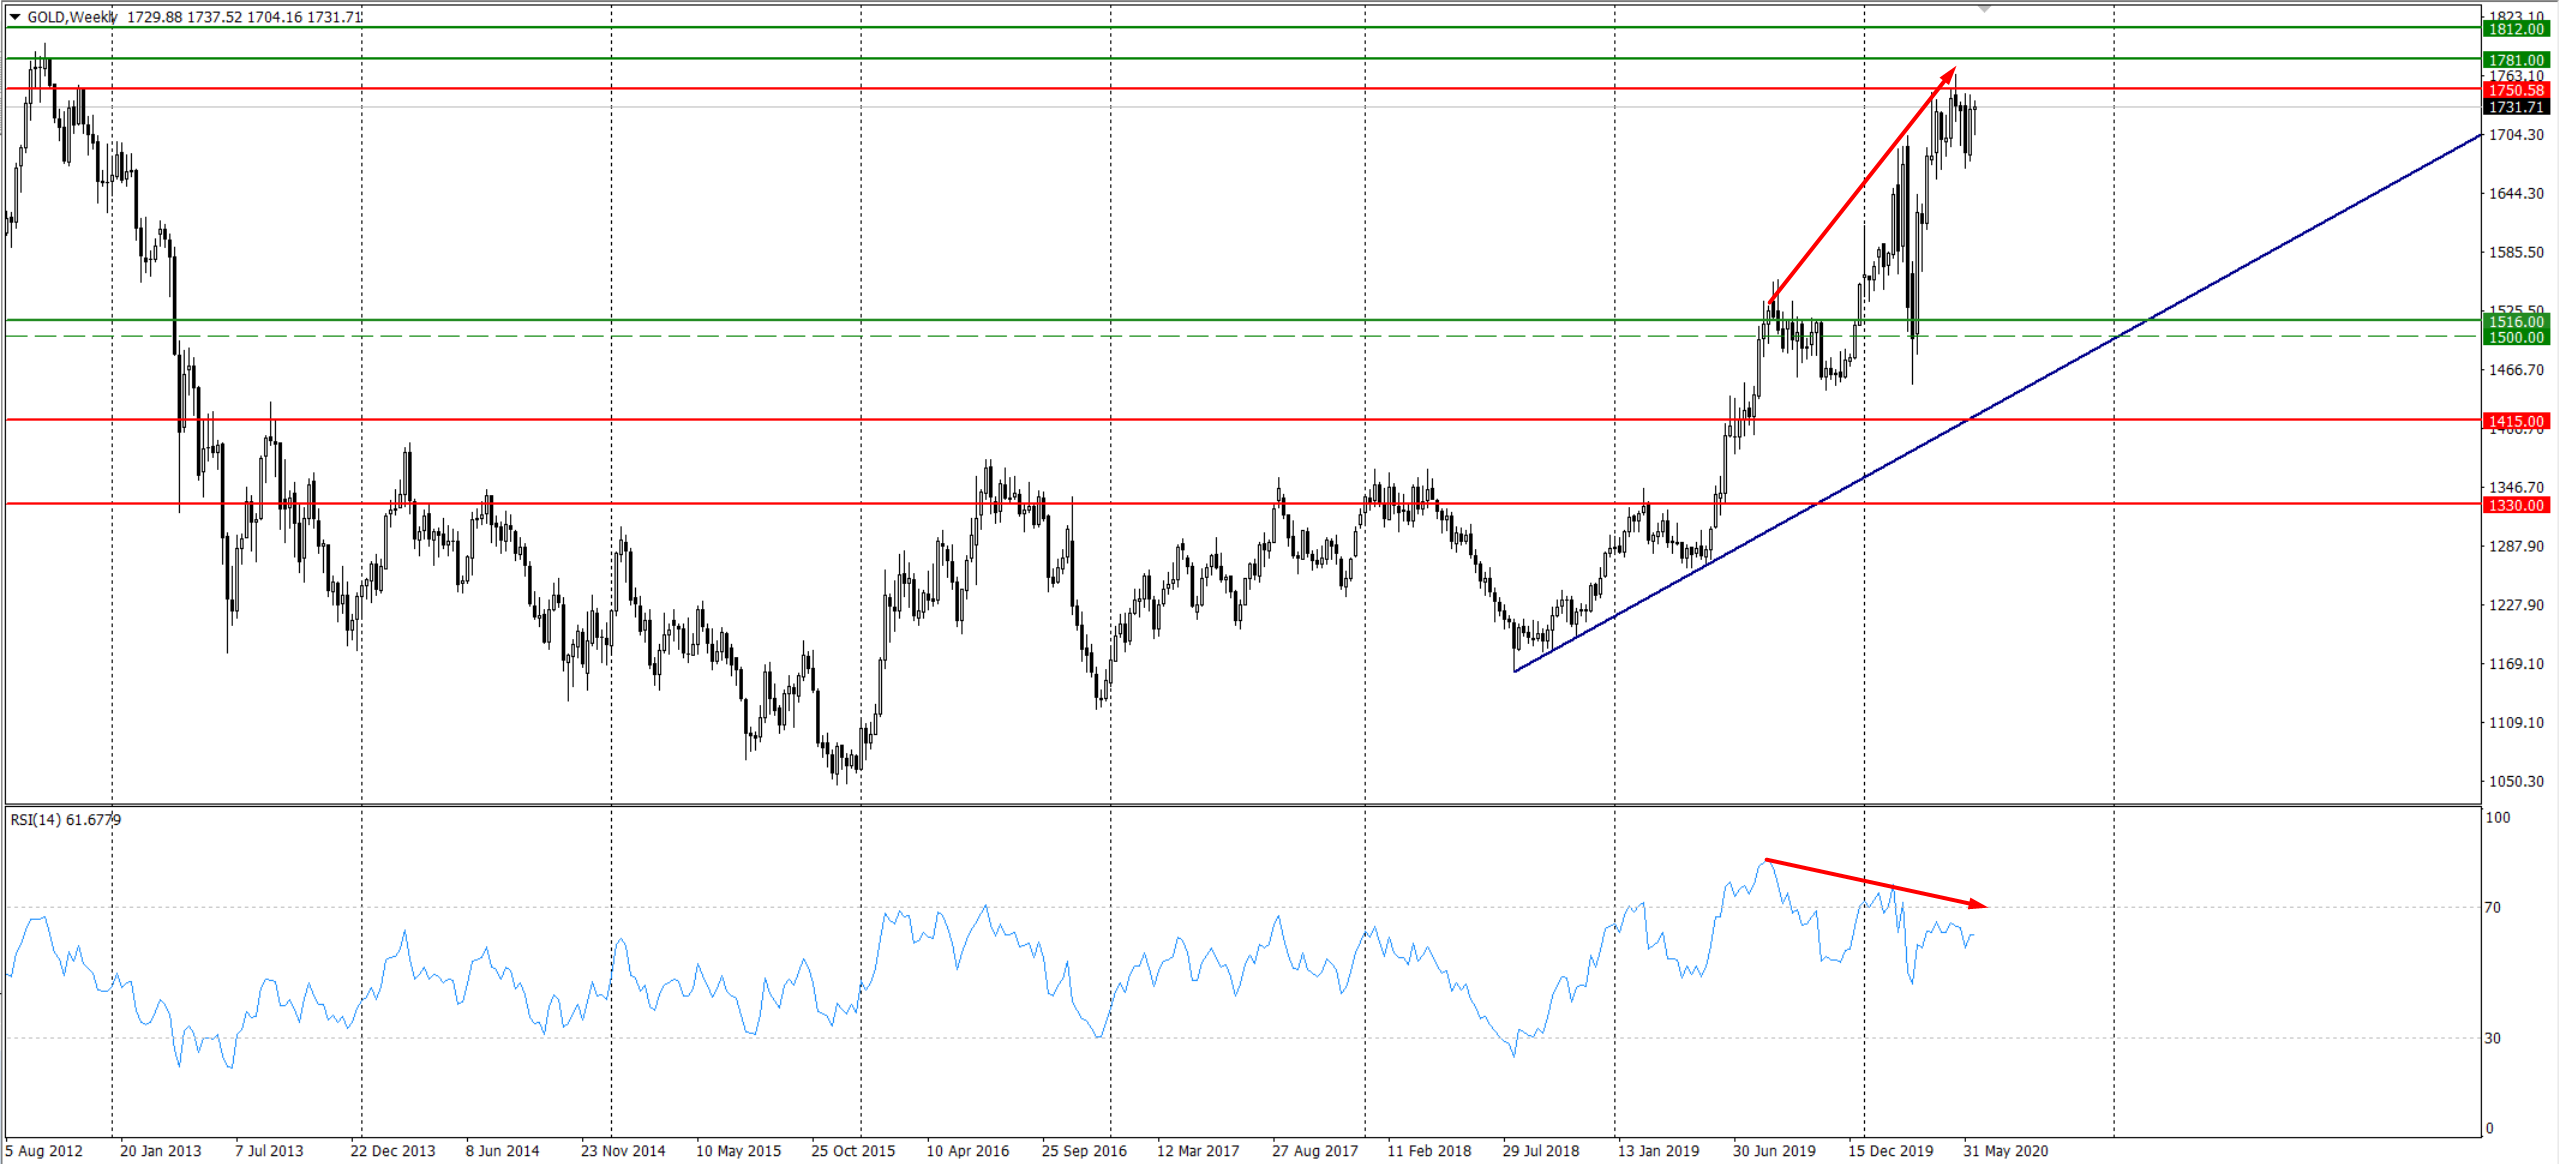2559x1164 pixels.
Task: Click the 5 Aug 2012 date label
Action: (x=44, y=1151)
